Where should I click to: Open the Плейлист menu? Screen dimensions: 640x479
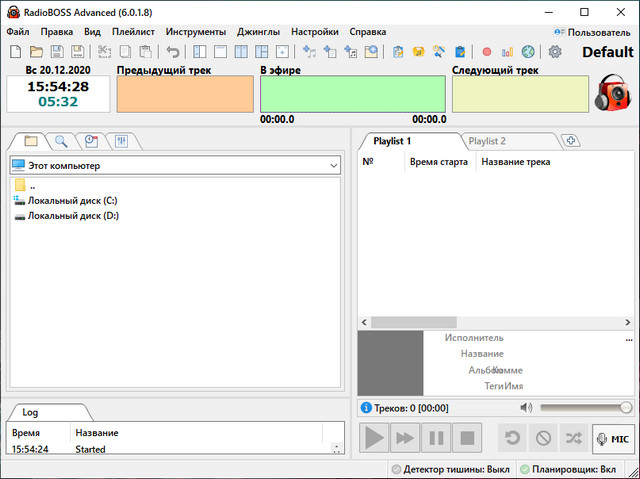coord(133,32)
